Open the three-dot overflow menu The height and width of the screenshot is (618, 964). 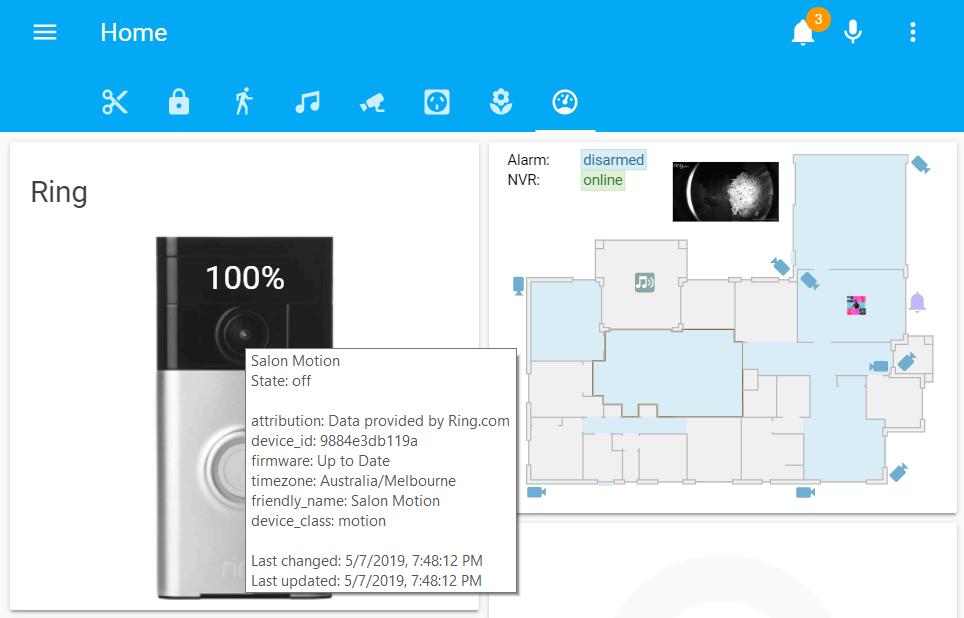tap(912, 31)
